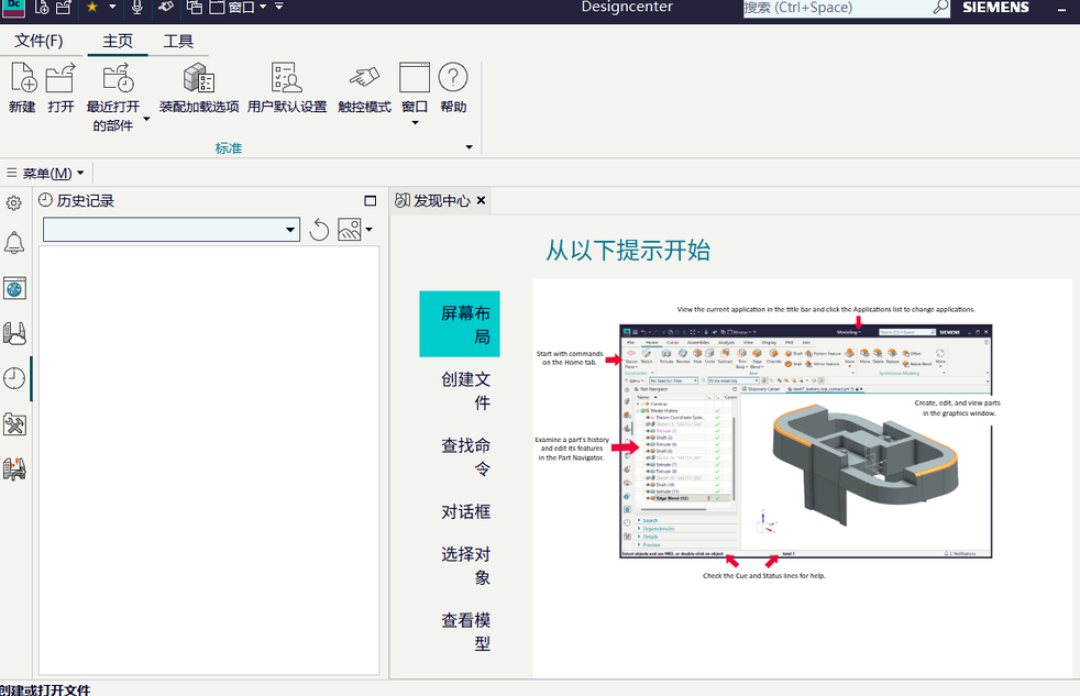
Task: Close the 发现中心 tab
Action: pyautogui.click(x=481, y=201)
